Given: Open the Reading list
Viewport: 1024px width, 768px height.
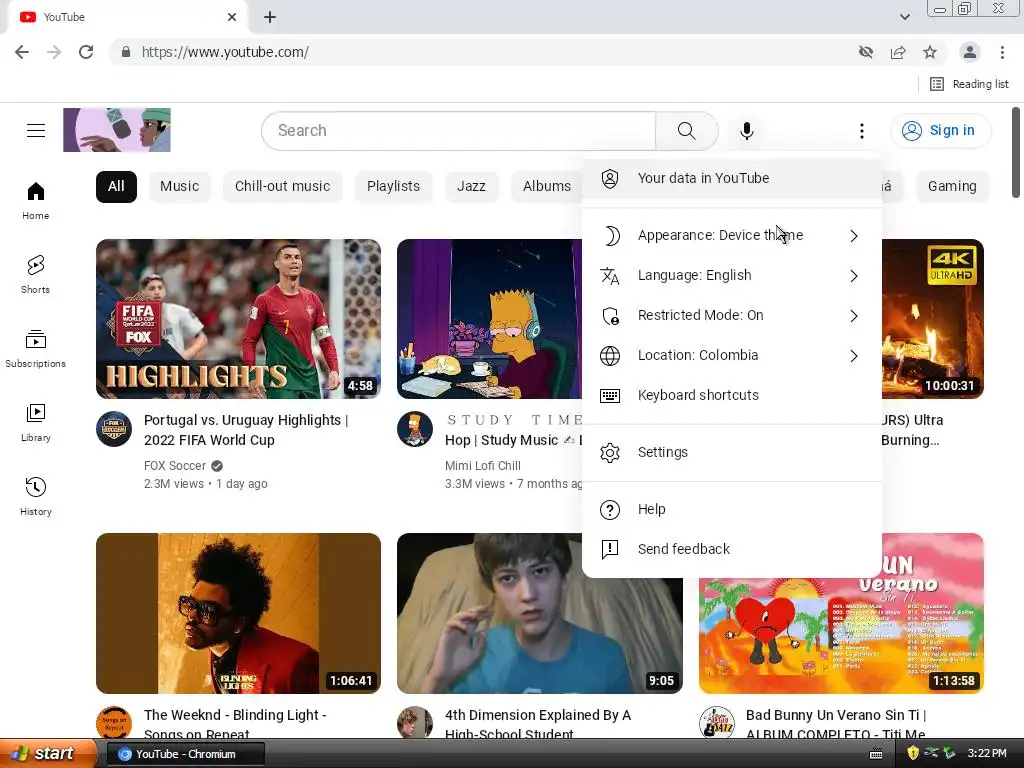Looking at the screenshot, I should pyautogui.click(x=969, y=84).
